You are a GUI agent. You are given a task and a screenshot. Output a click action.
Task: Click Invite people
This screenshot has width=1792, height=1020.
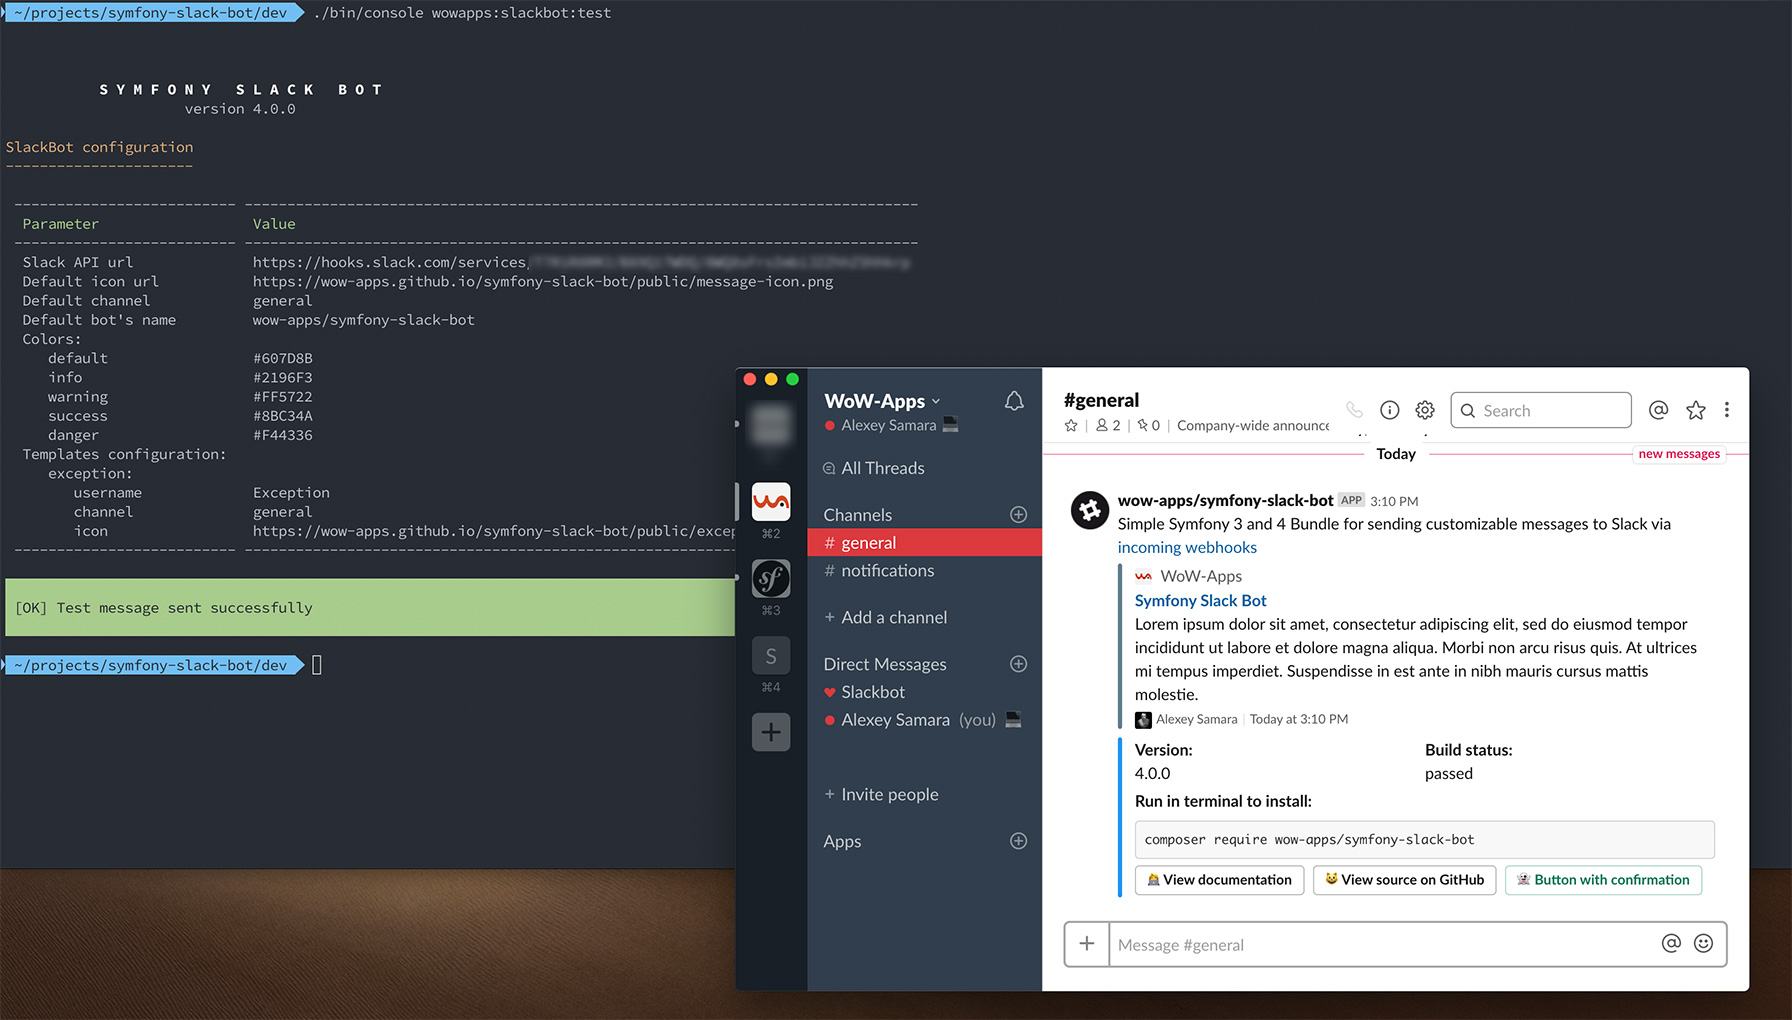pos(881,794)
